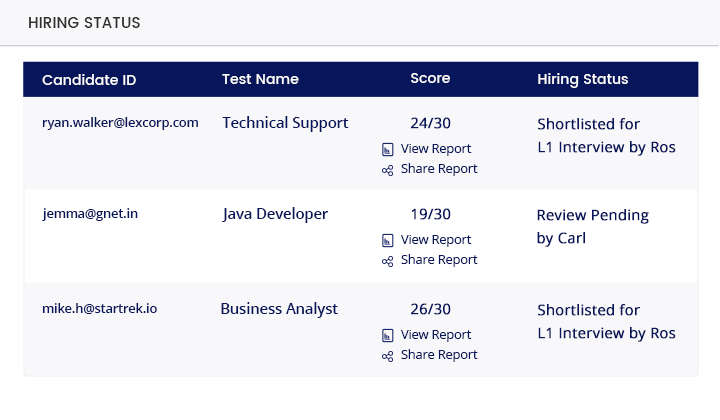
Task: Click the Hiring Status column header
Action: [582, 79]
